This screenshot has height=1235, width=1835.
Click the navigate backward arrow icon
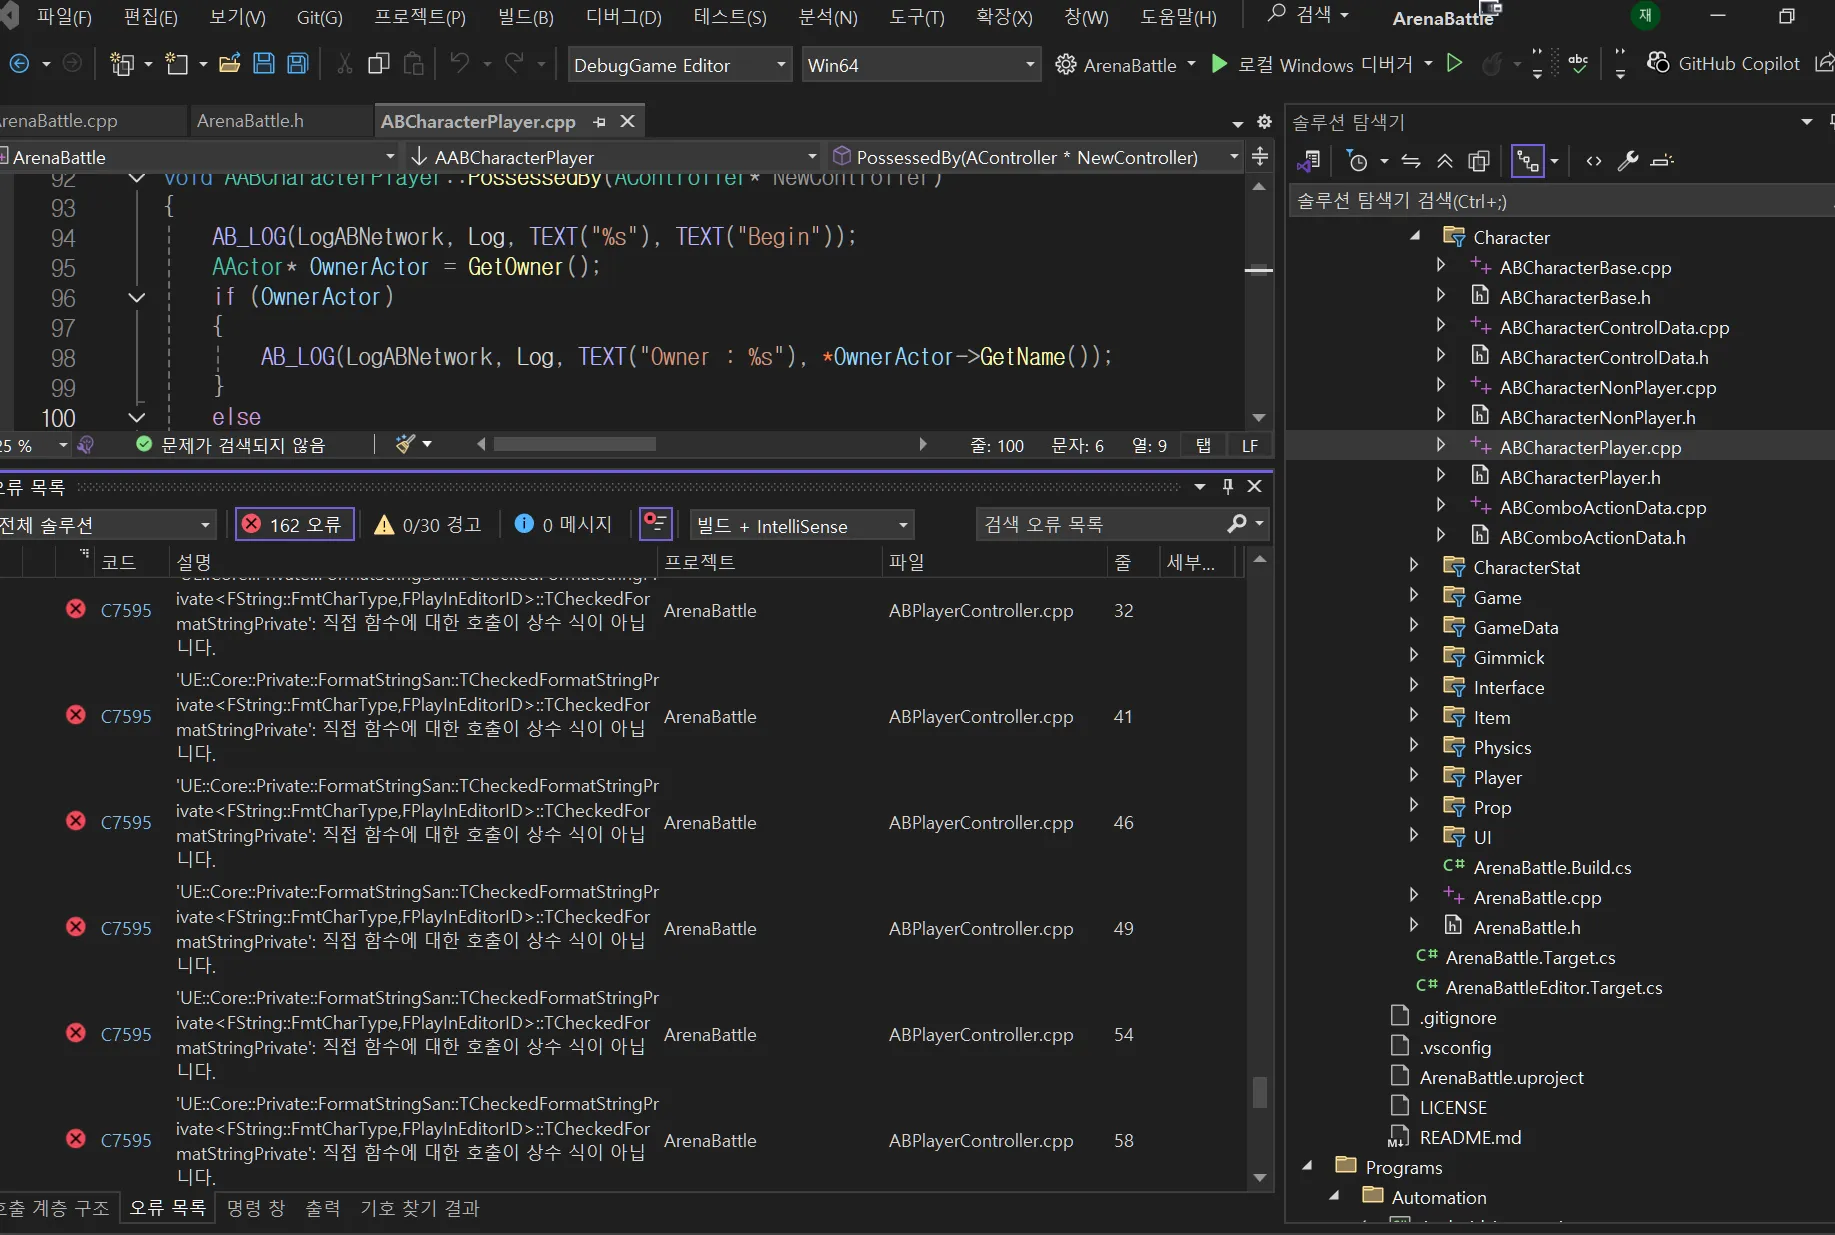click(19, 64)
